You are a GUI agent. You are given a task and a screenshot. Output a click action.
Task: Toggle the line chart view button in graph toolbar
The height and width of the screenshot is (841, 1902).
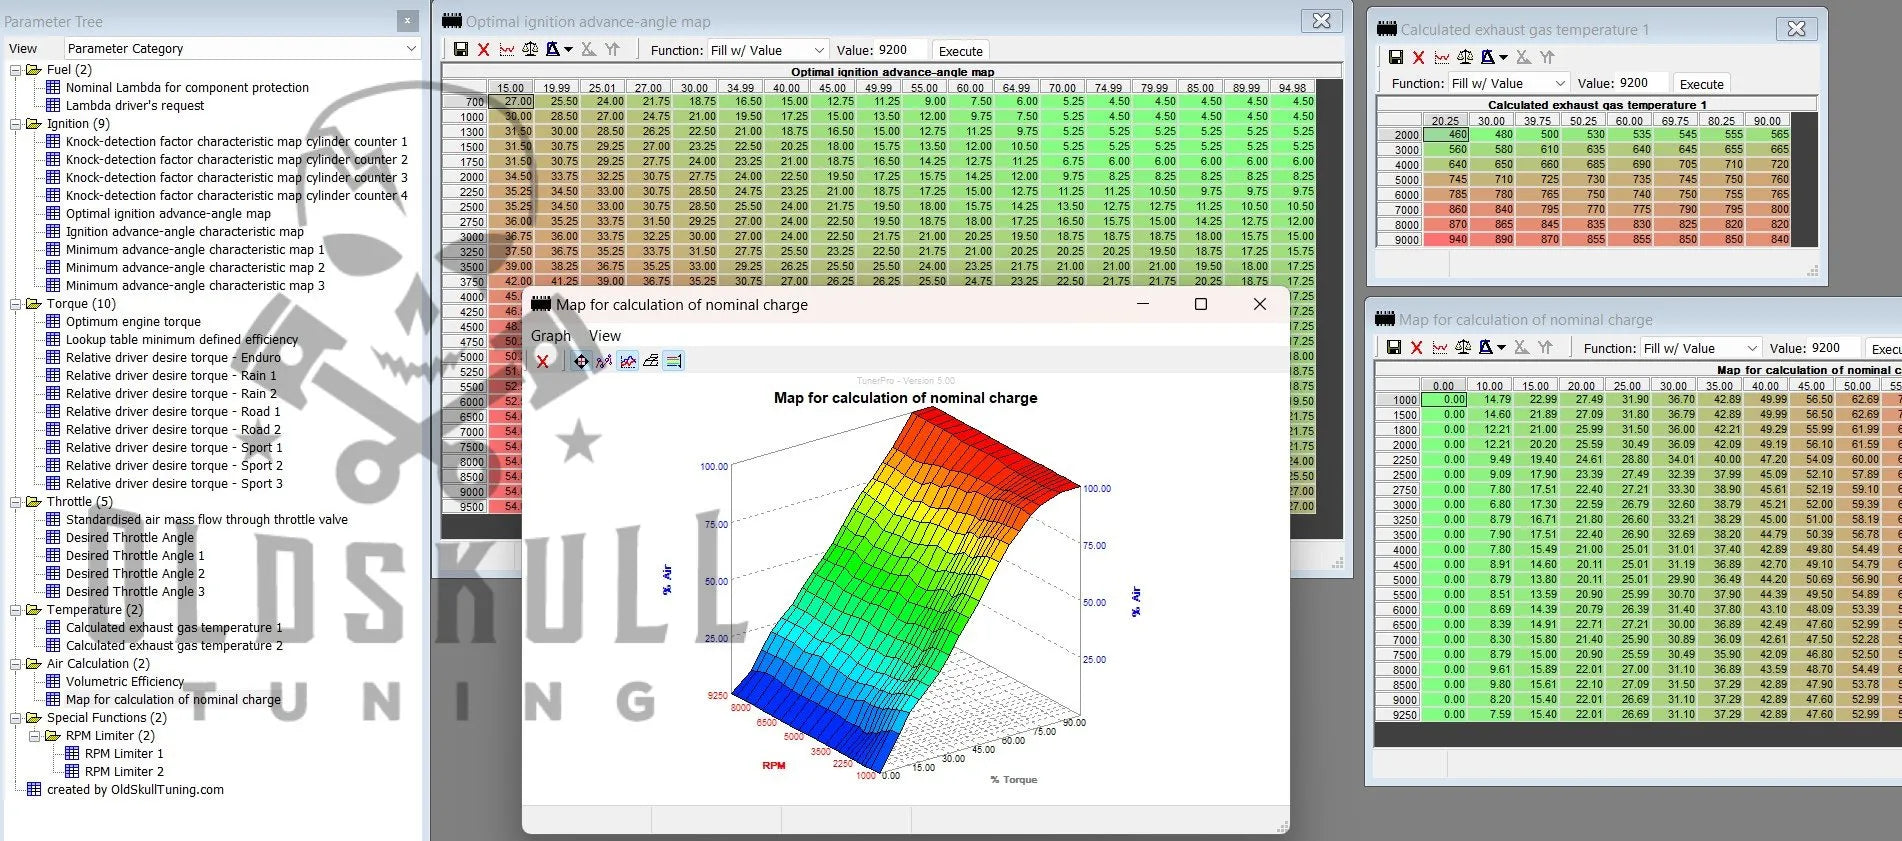pyautogui.click(x=628, y=361)
